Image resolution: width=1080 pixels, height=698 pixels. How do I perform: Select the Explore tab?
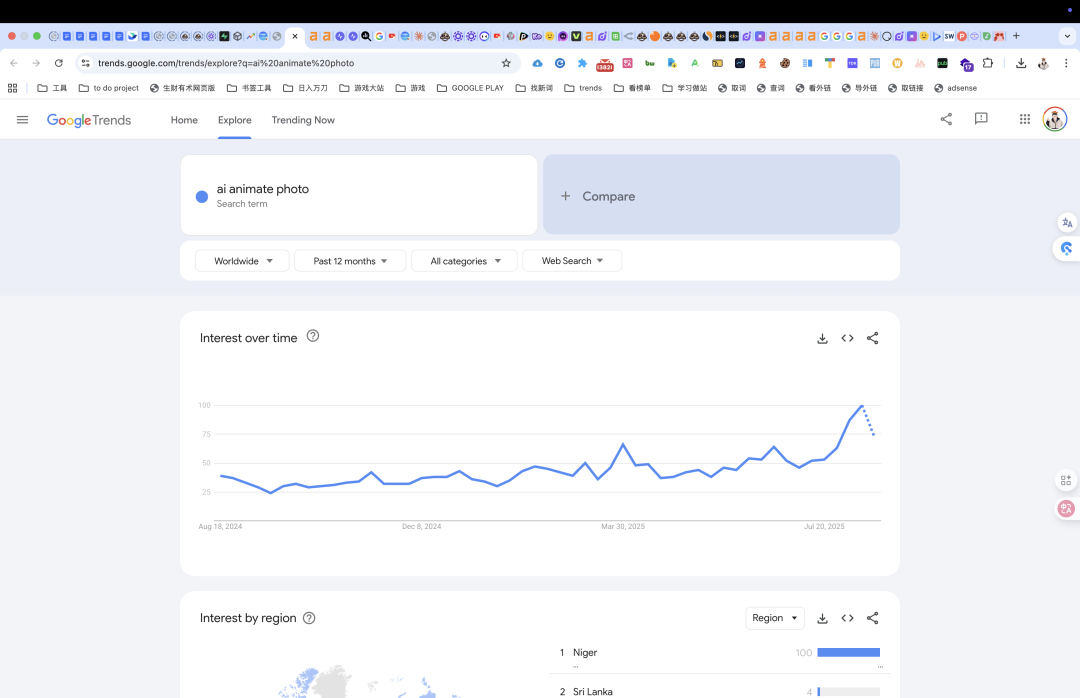235,120
